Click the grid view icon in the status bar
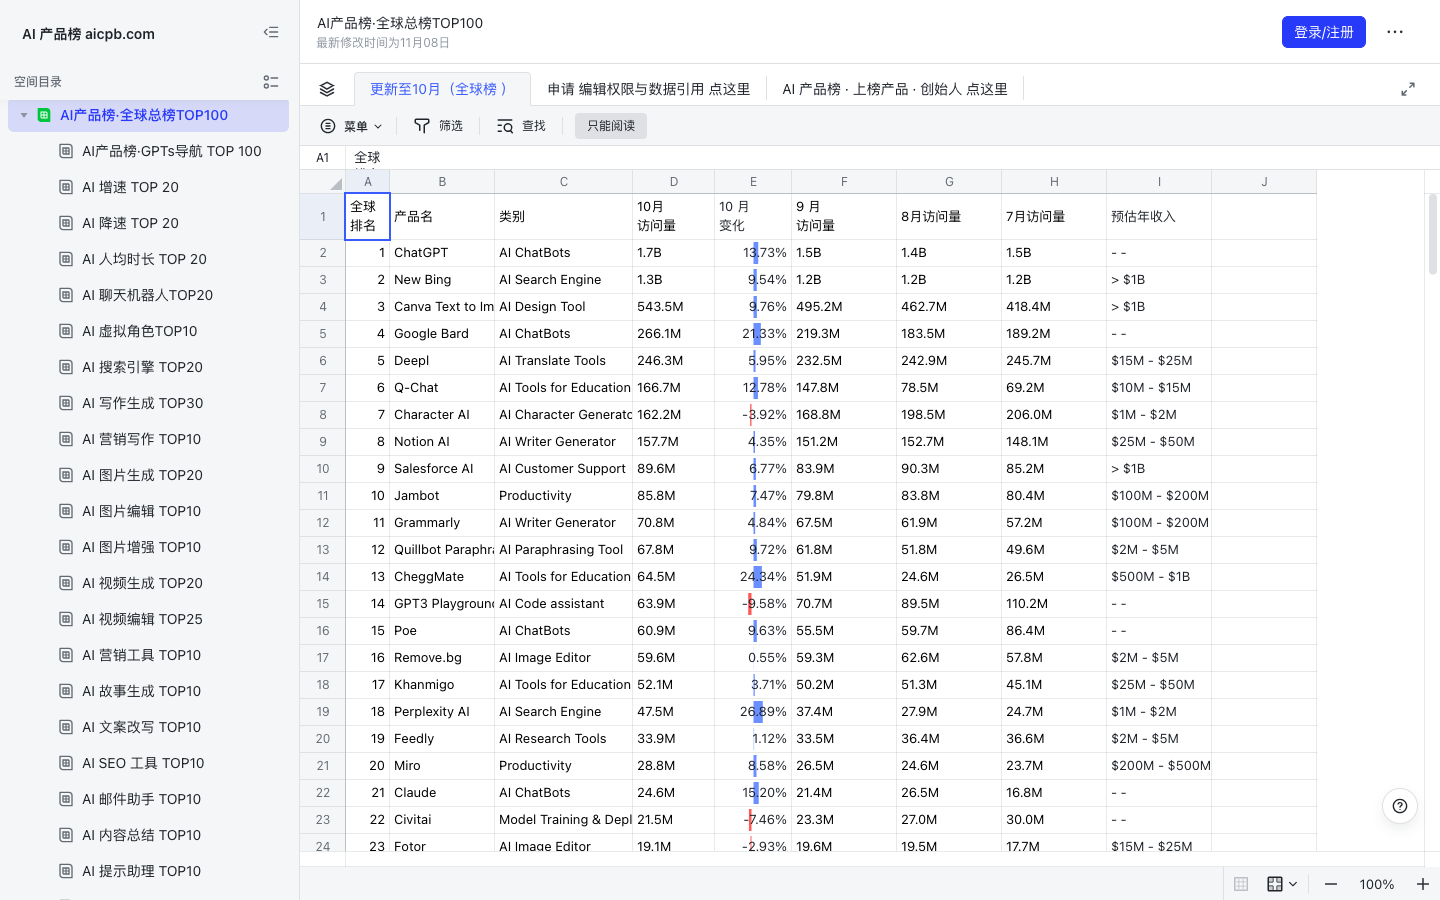Image resolution: width=1440 pixels, height=900 pixels. (1241, 884)
